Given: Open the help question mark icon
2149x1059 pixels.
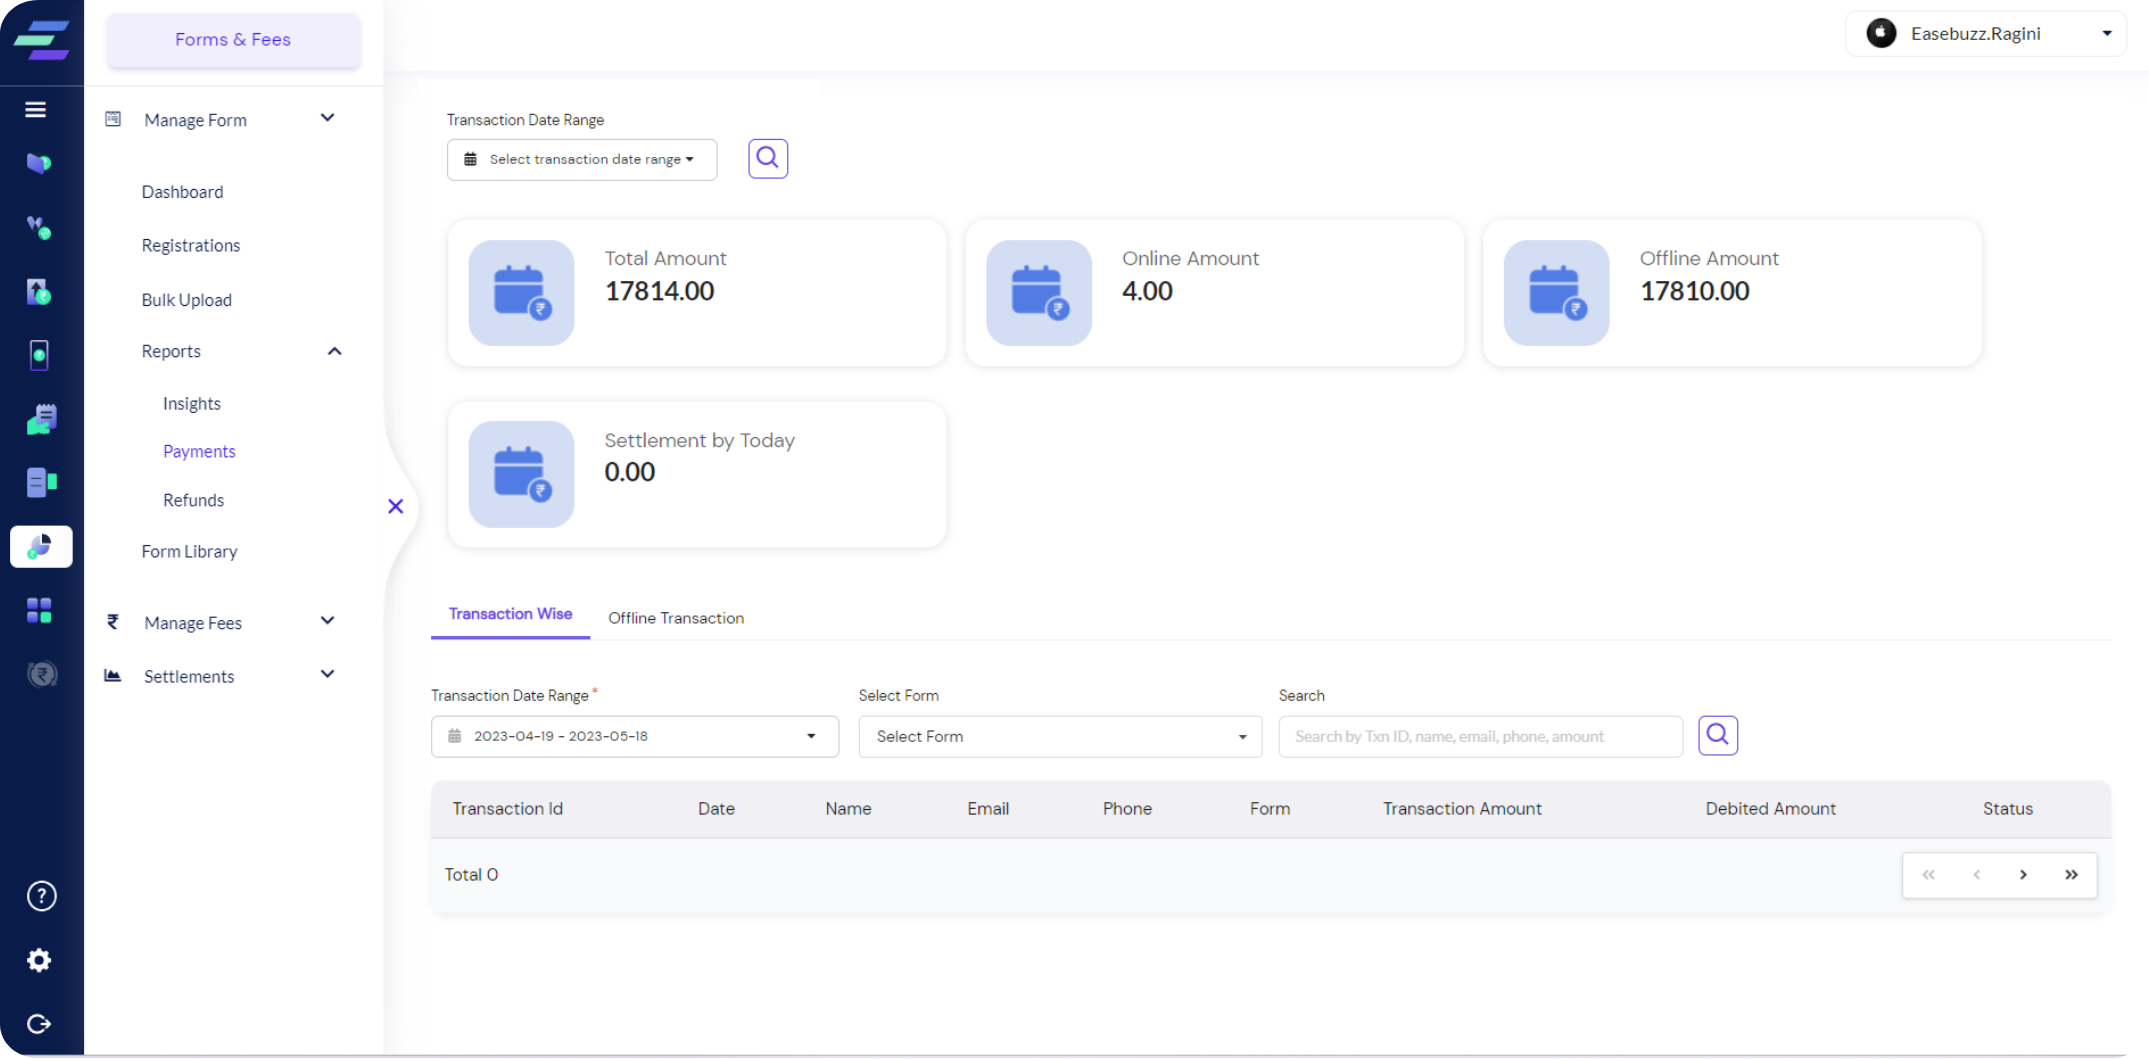Looking at the screenshot, I should pos(41,896).
